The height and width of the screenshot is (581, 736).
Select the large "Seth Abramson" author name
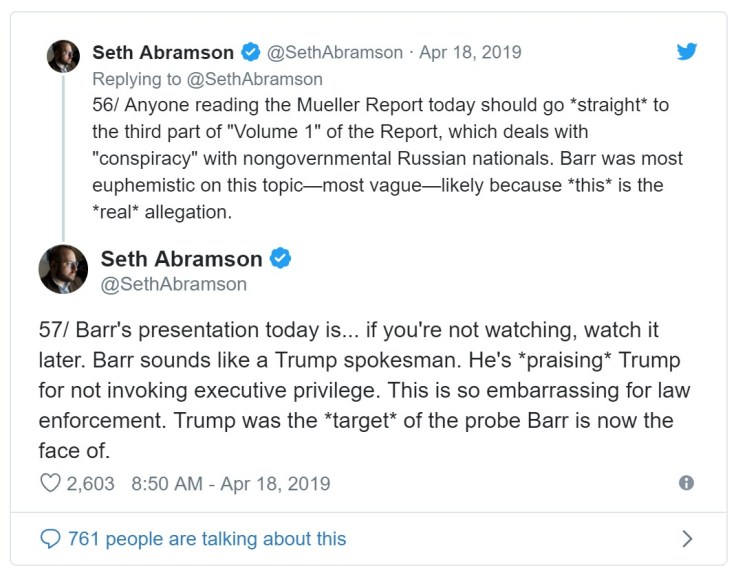181,259
